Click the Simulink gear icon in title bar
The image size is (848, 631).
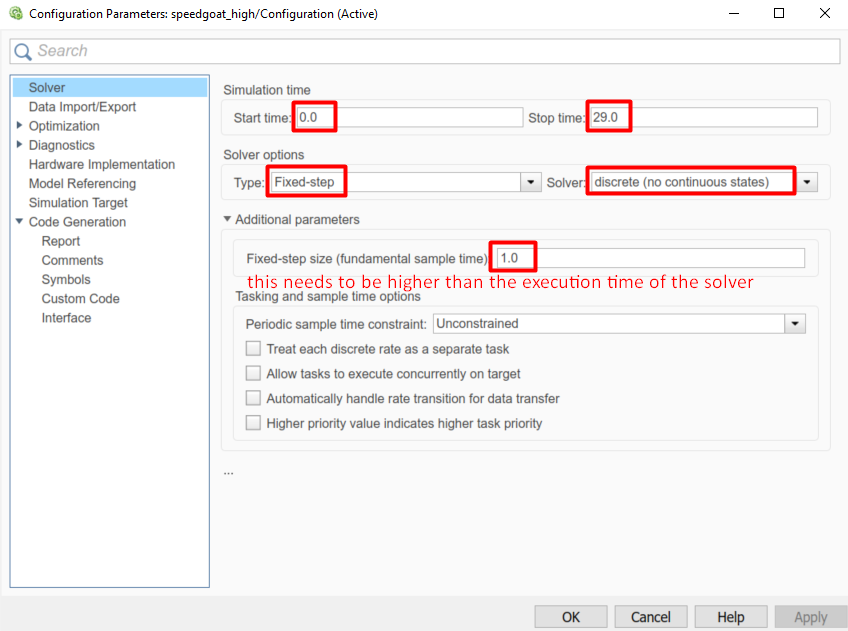tap(15, 14)
